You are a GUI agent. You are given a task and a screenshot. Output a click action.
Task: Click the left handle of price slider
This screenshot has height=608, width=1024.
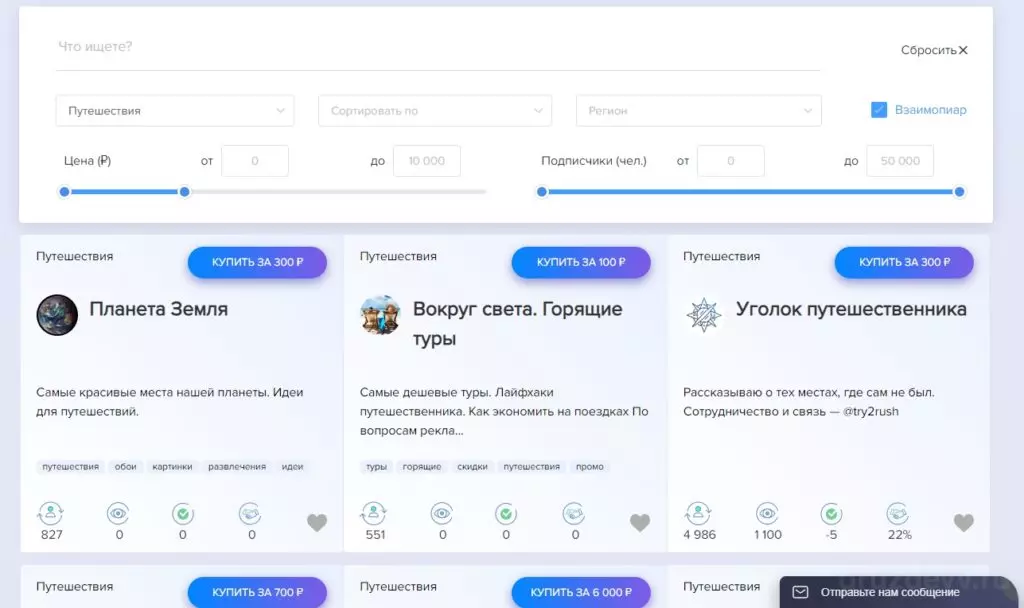[64, 192]
